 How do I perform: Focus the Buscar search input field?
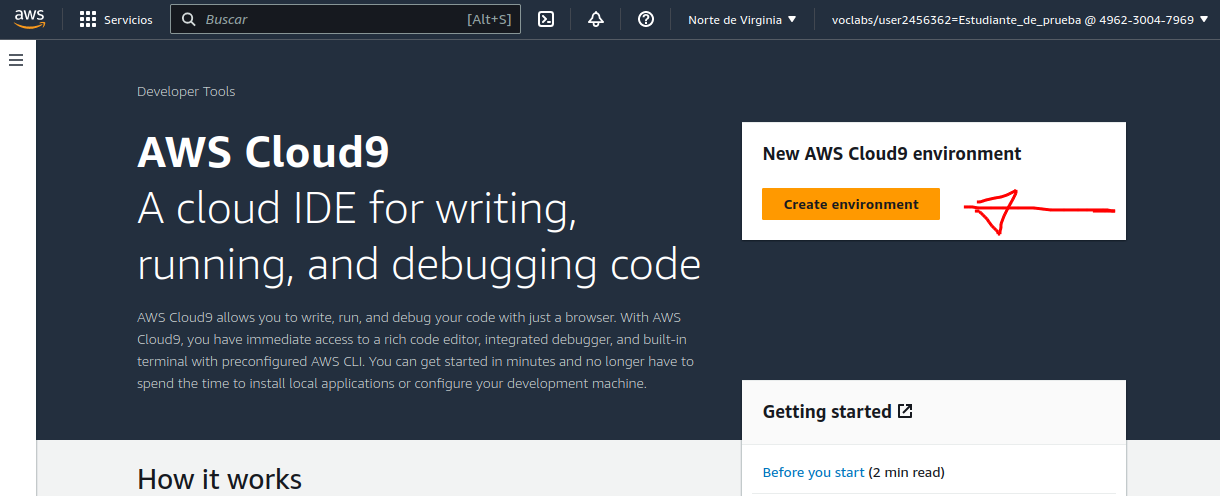coord(330,19)
